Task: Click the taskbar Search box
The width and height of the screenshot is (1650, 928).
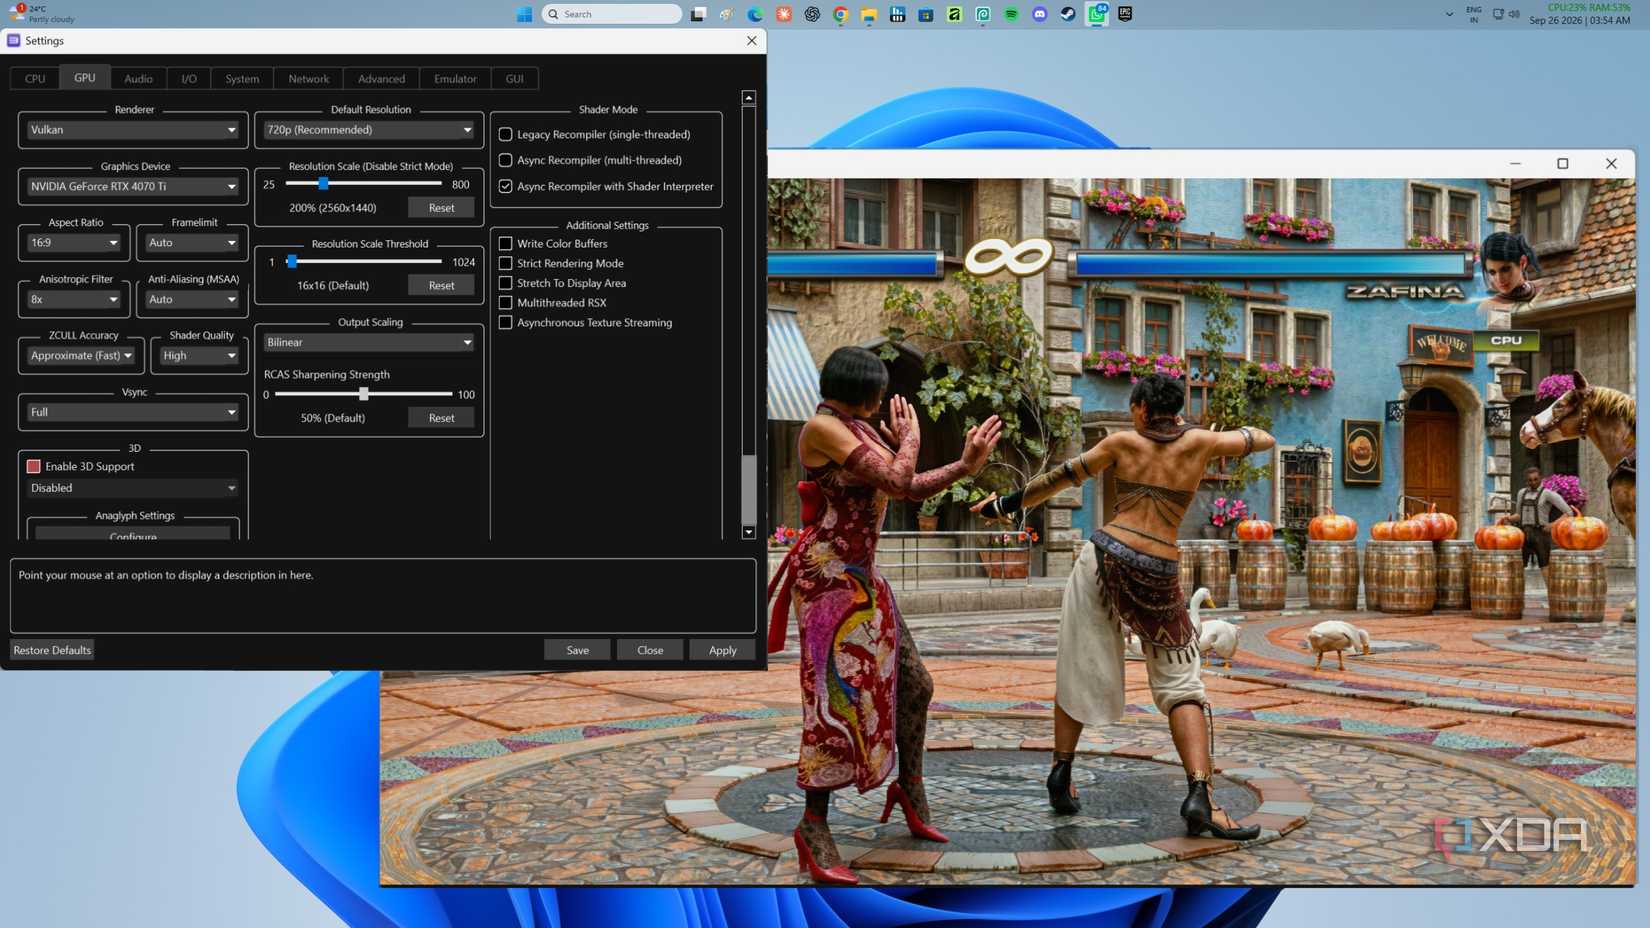Action: tap(611, 14)
